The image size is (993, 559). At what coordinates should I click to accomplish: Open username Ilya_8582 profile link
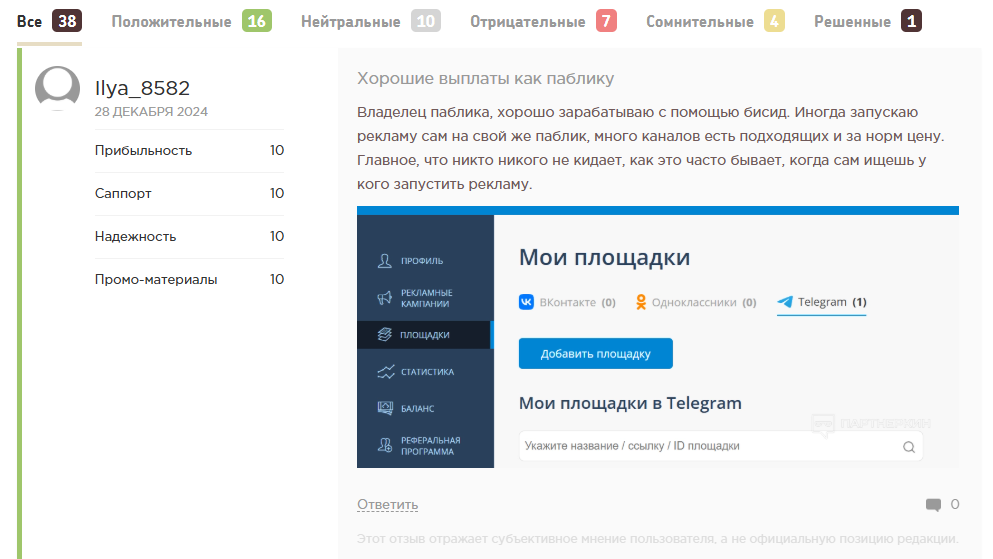[x=142, y=88]
